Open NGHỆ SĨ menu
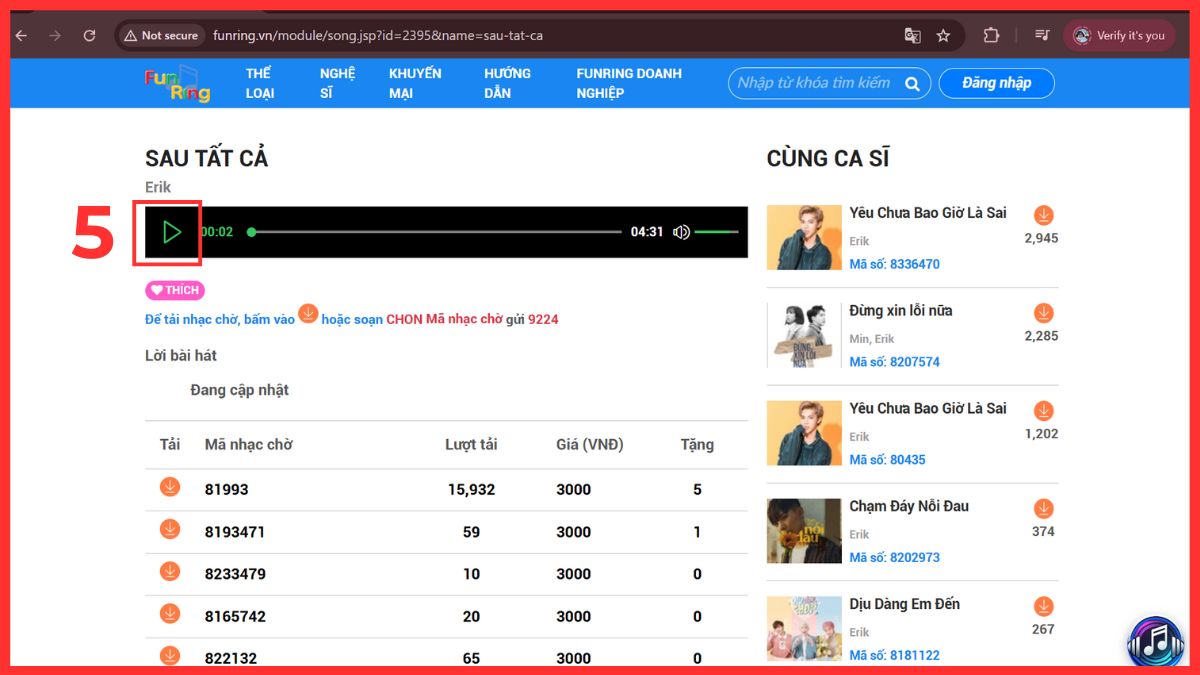 (x=337, y=83)
